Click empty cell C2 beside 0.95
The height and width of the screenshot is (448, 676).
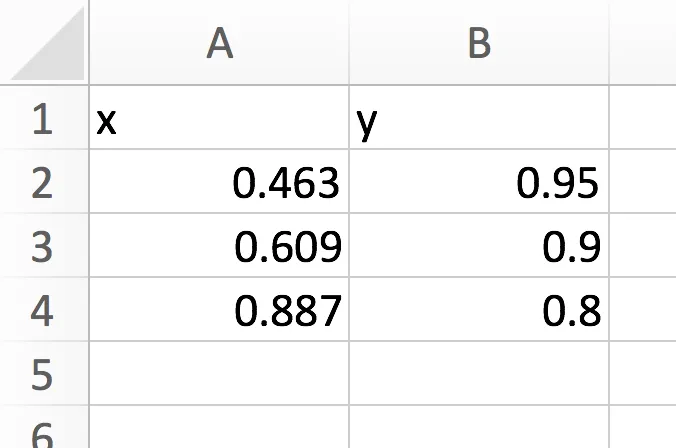[643, 181]
